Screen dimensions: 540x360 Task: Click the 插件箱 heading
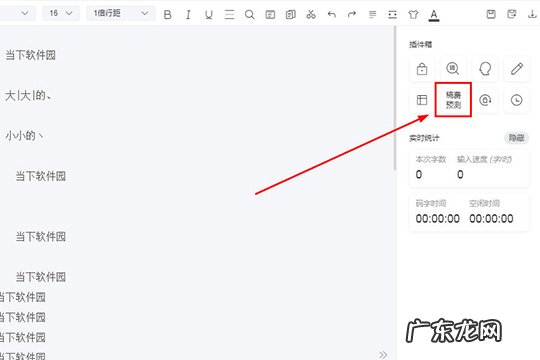pos(420,44)
